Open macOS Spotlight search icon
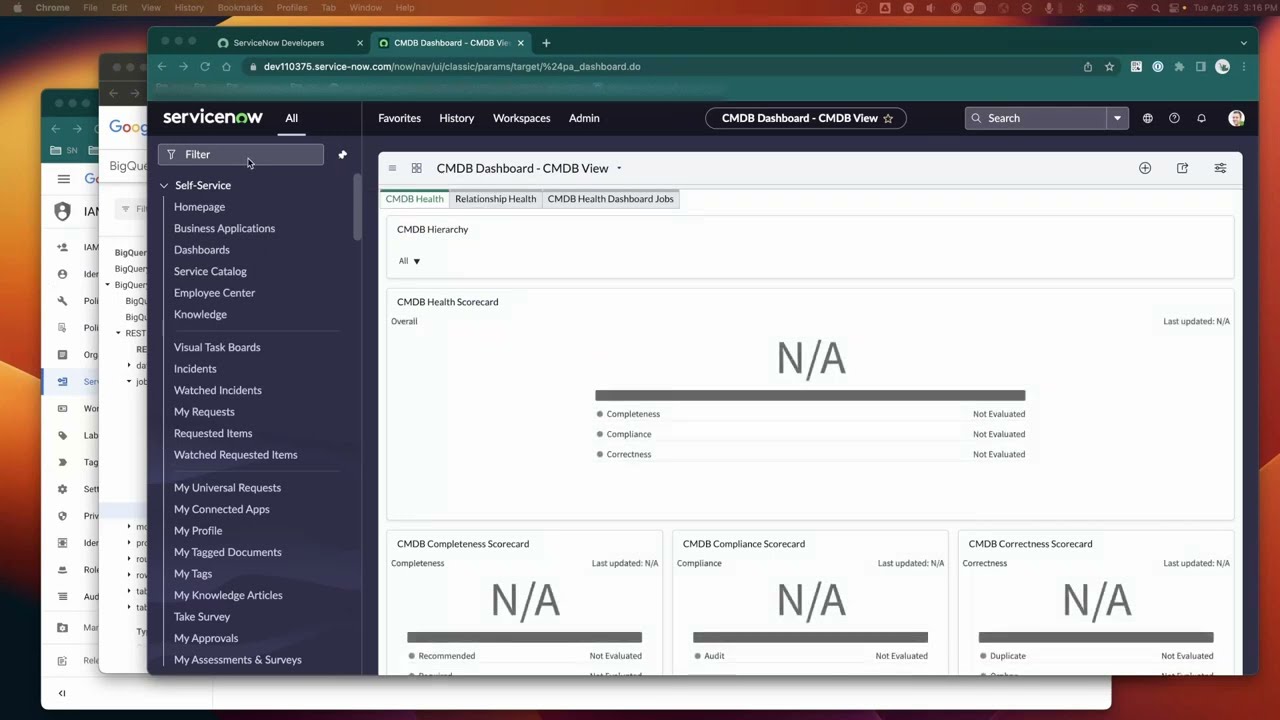This screenshot has height=720, width=1280. [1155, 8]
